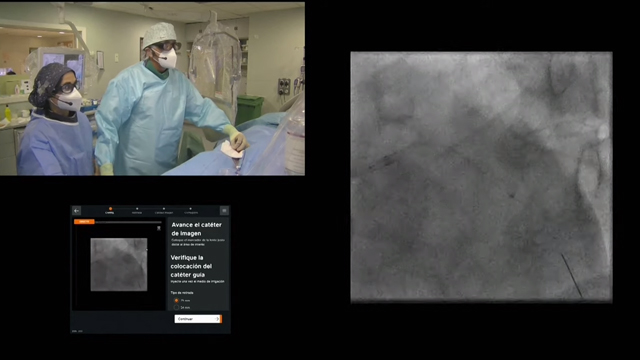Click the 'Tipo de retirada' label
The width and height of the screenshot is (640, 360).
click(182, 293)
